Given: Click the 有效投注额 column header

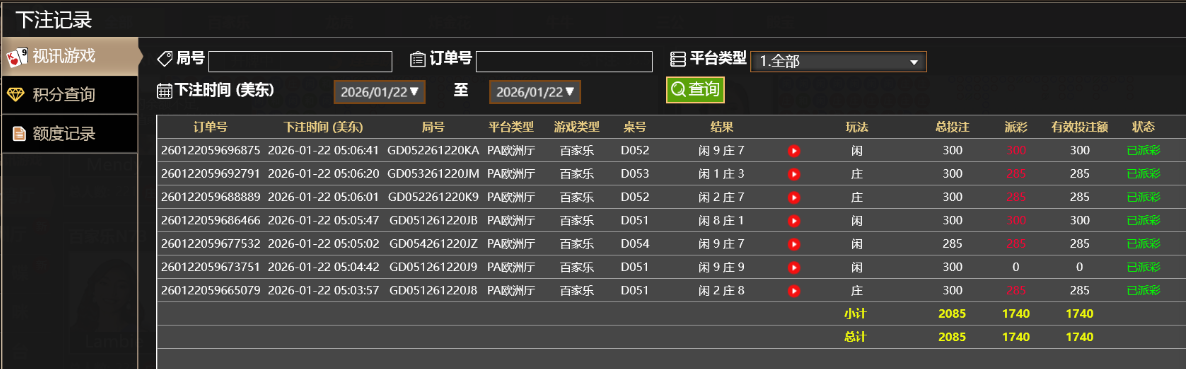Looking at the screenshot, I should (1079, 127).
